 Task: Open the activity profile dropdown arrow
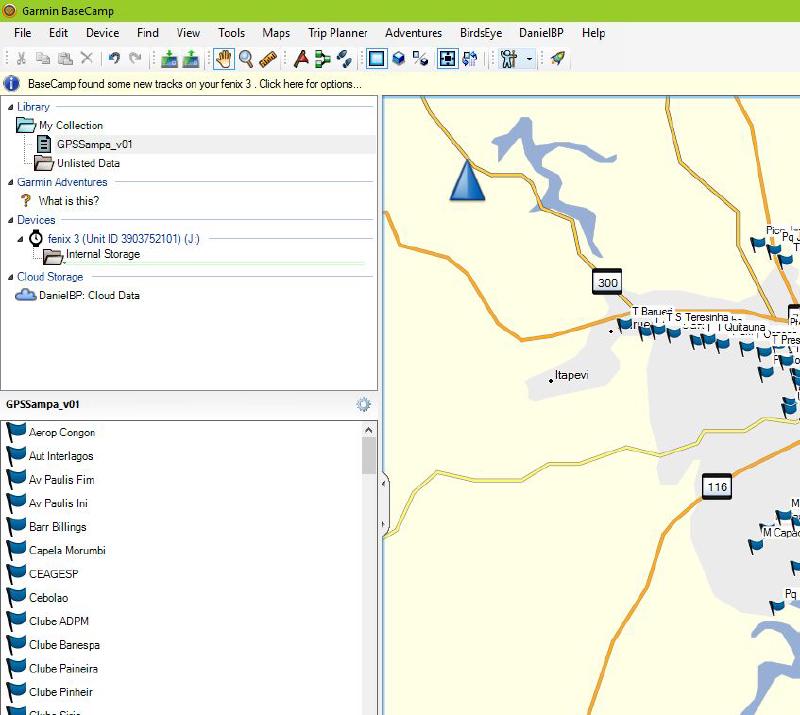529,59
